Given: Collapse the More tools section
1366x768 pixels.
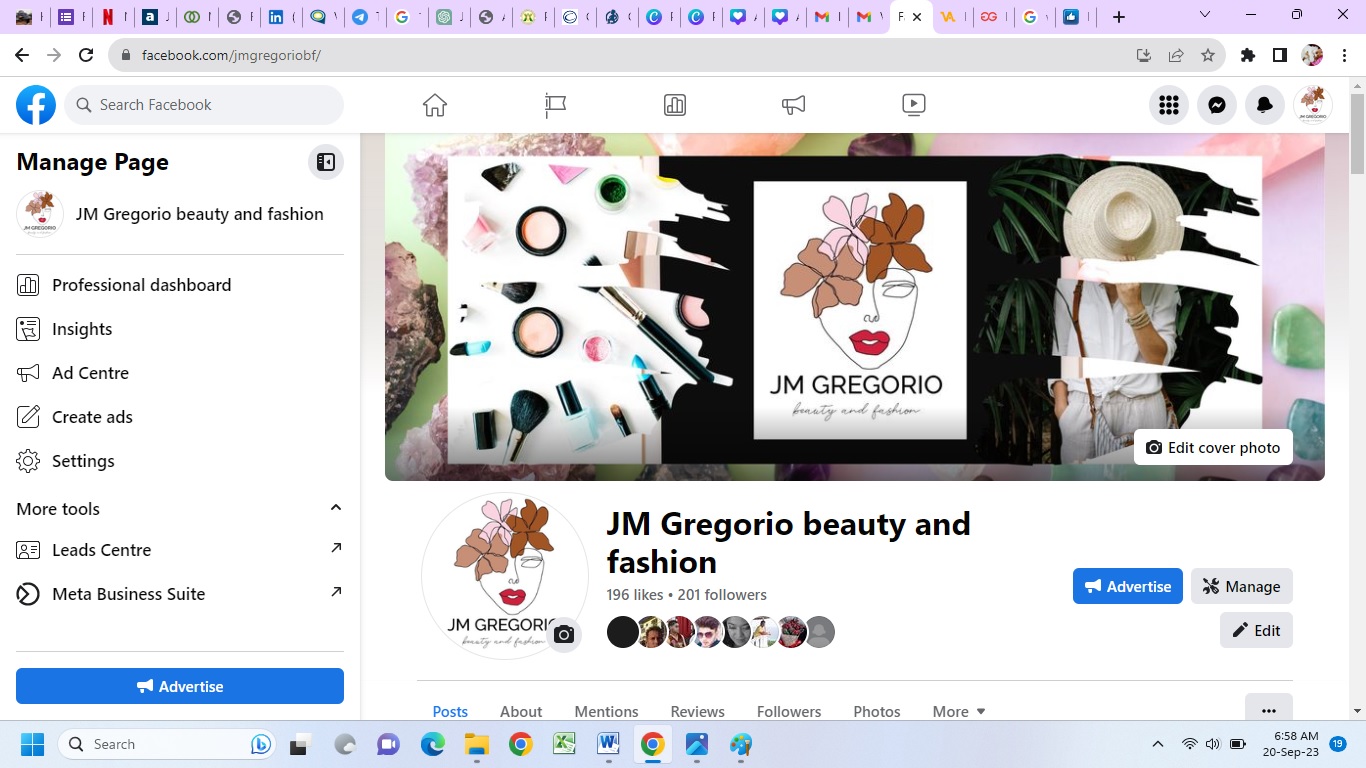Looking at the screenshot, I should coord(336,508).
